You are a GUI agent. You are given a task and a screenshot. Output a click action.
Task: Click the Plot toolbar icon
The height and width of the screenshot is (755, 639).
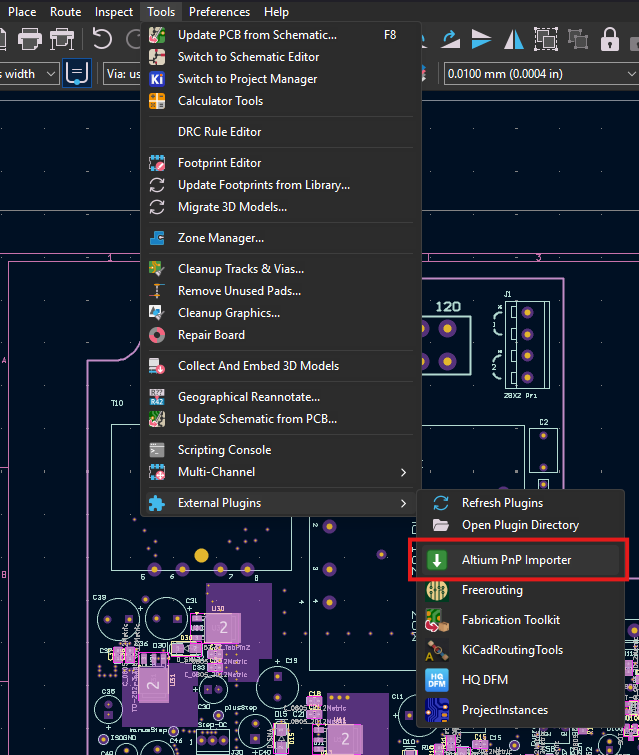click(x=62, y=39)
